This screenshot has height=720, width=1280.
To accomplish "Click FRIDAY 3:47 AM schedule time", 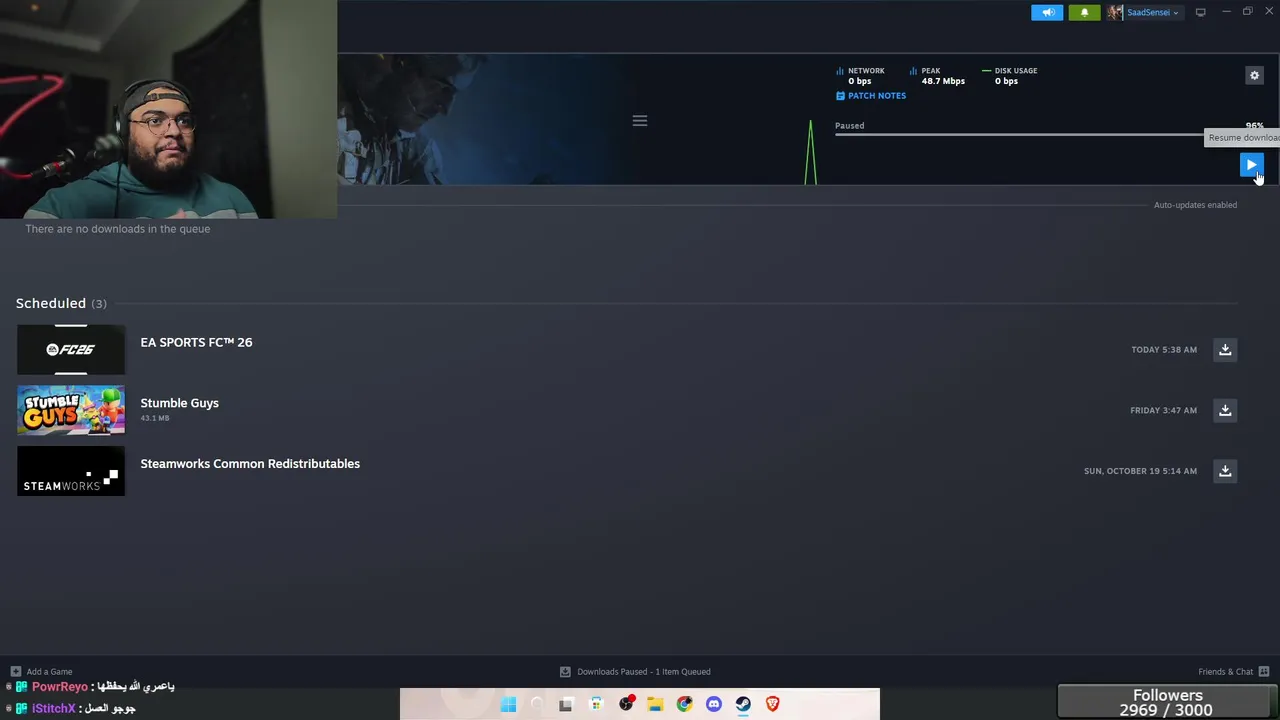I will click(1163, 410).
